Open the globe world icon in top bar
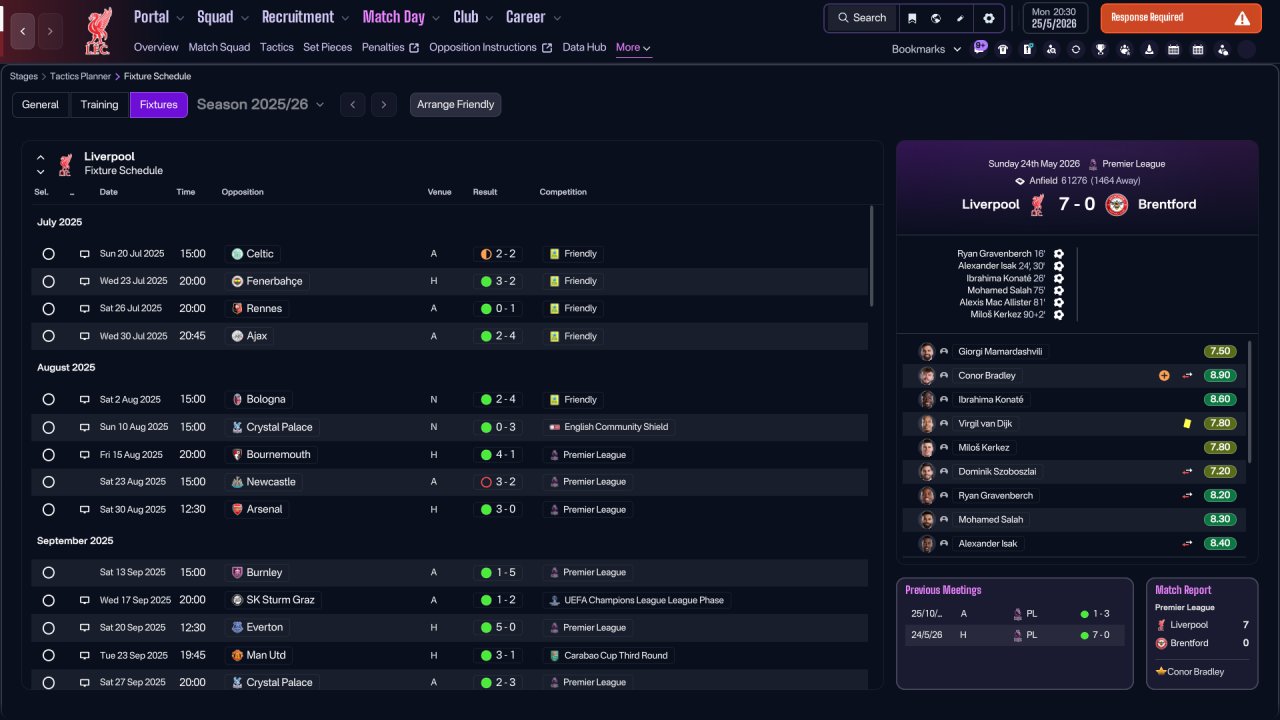The width and height of the screenshot is (1280, 720). [x=935, y=18]
